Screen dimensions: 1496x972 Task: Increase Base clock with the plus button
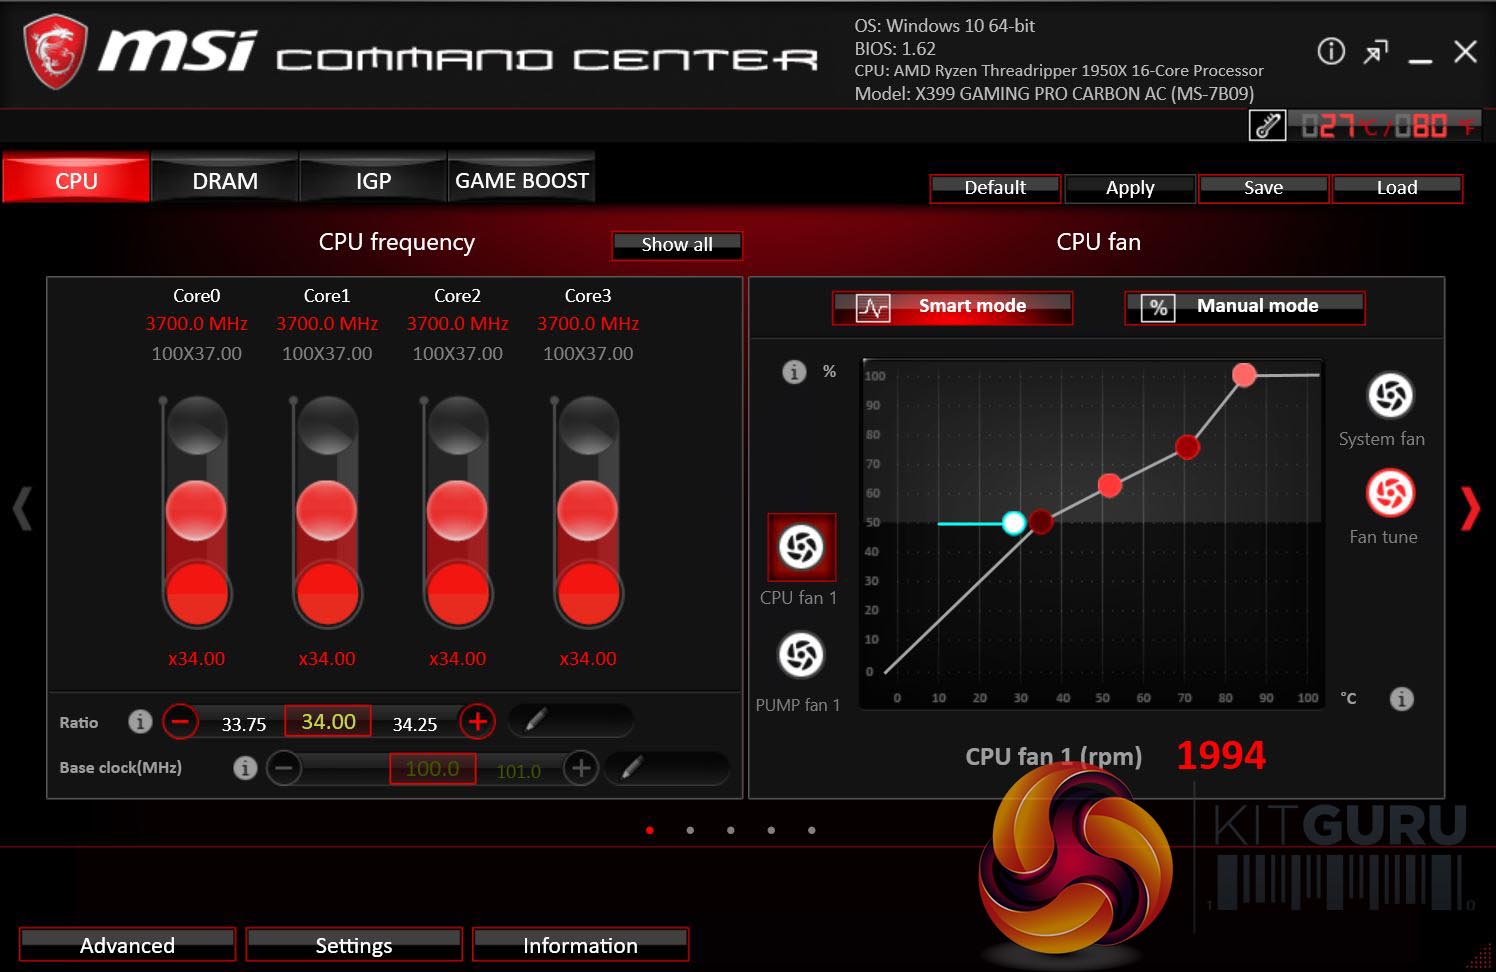pyautogui.click(x=581, y=768)
